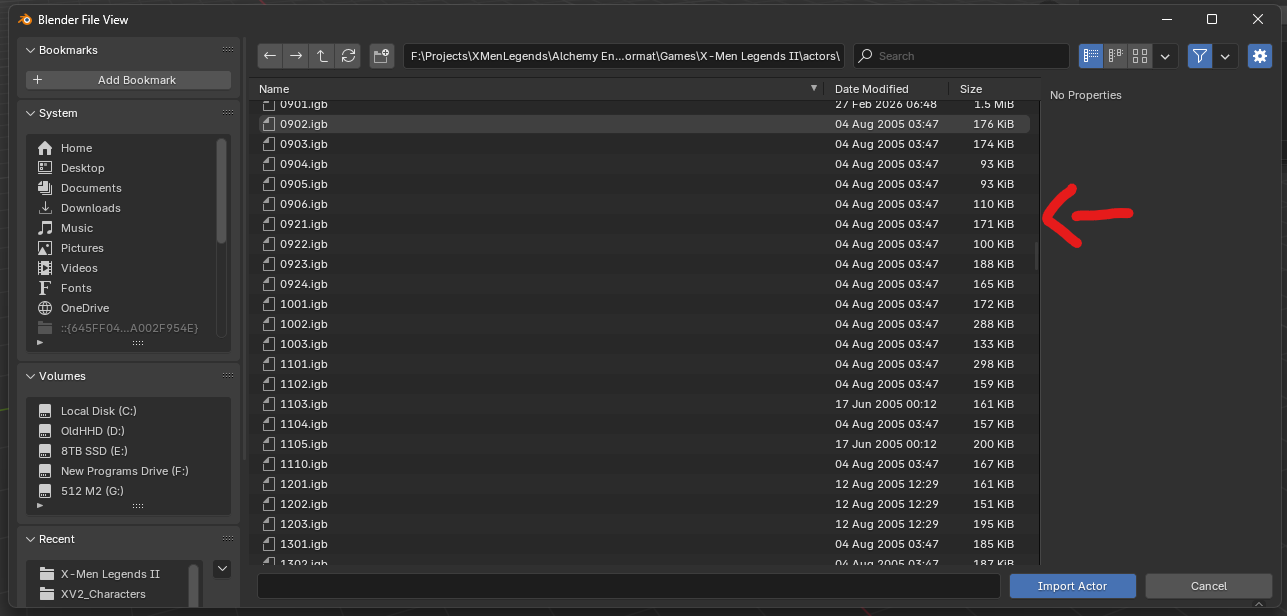Toggle the options gear region
The width and height of the screenshot is (1287, 616).
coord(1260,56)
